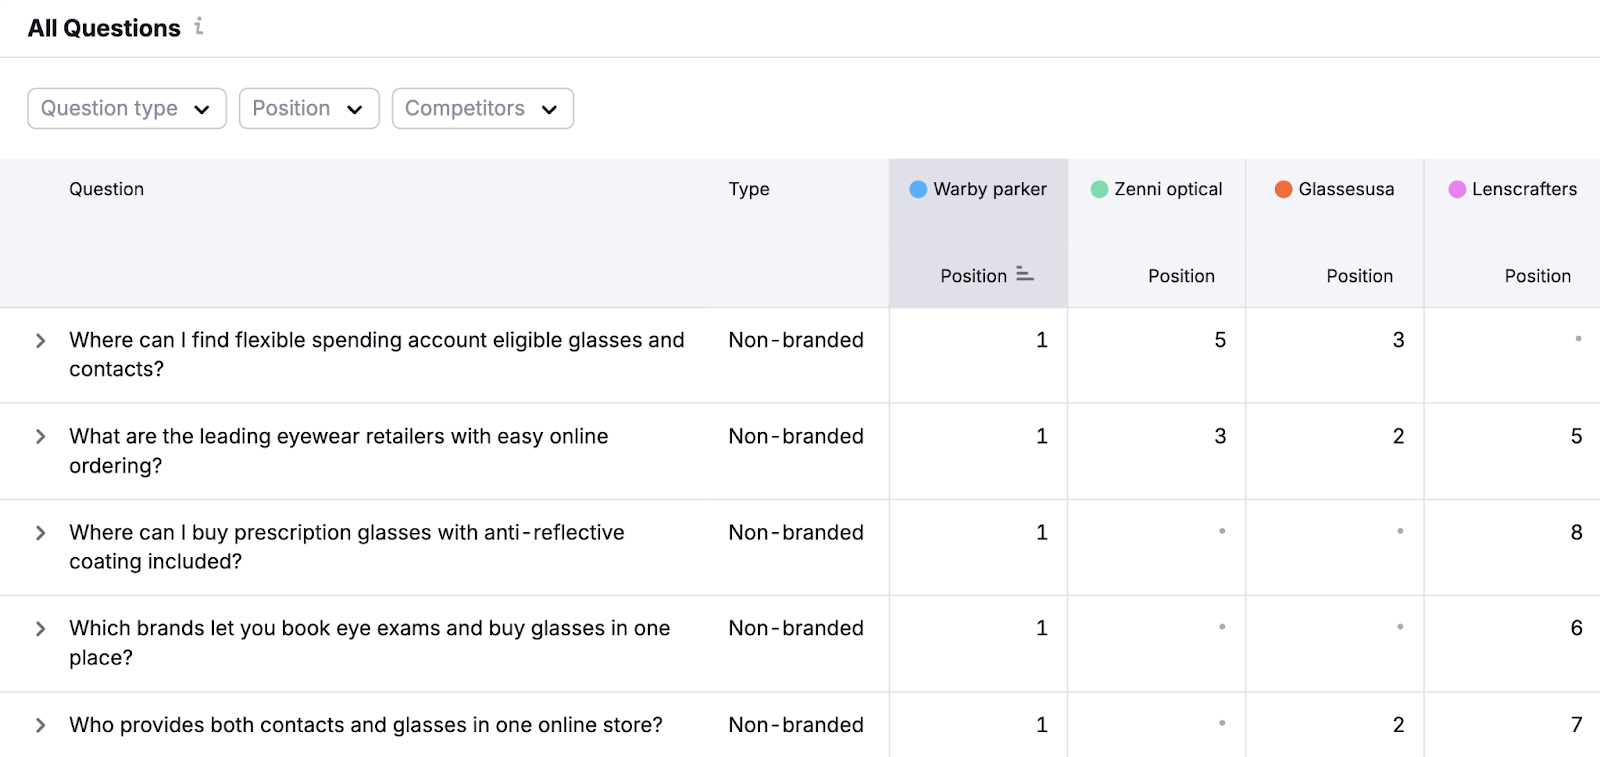
Task: Expand the flexible spending account question row
Action: tap(41, 341)
